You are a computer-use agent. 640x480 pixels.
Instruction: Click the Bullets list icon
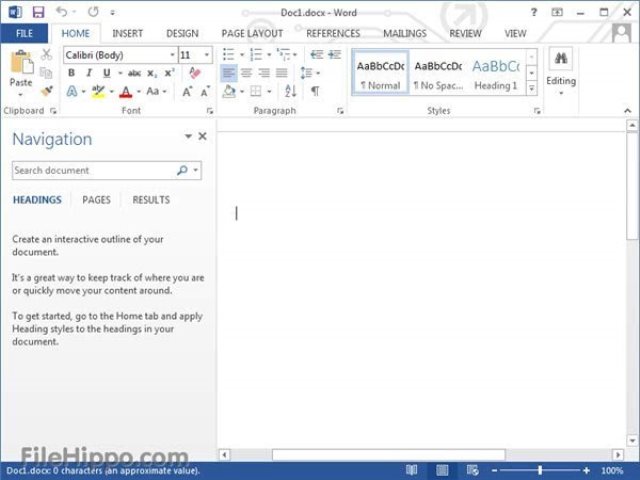[229, 54]
